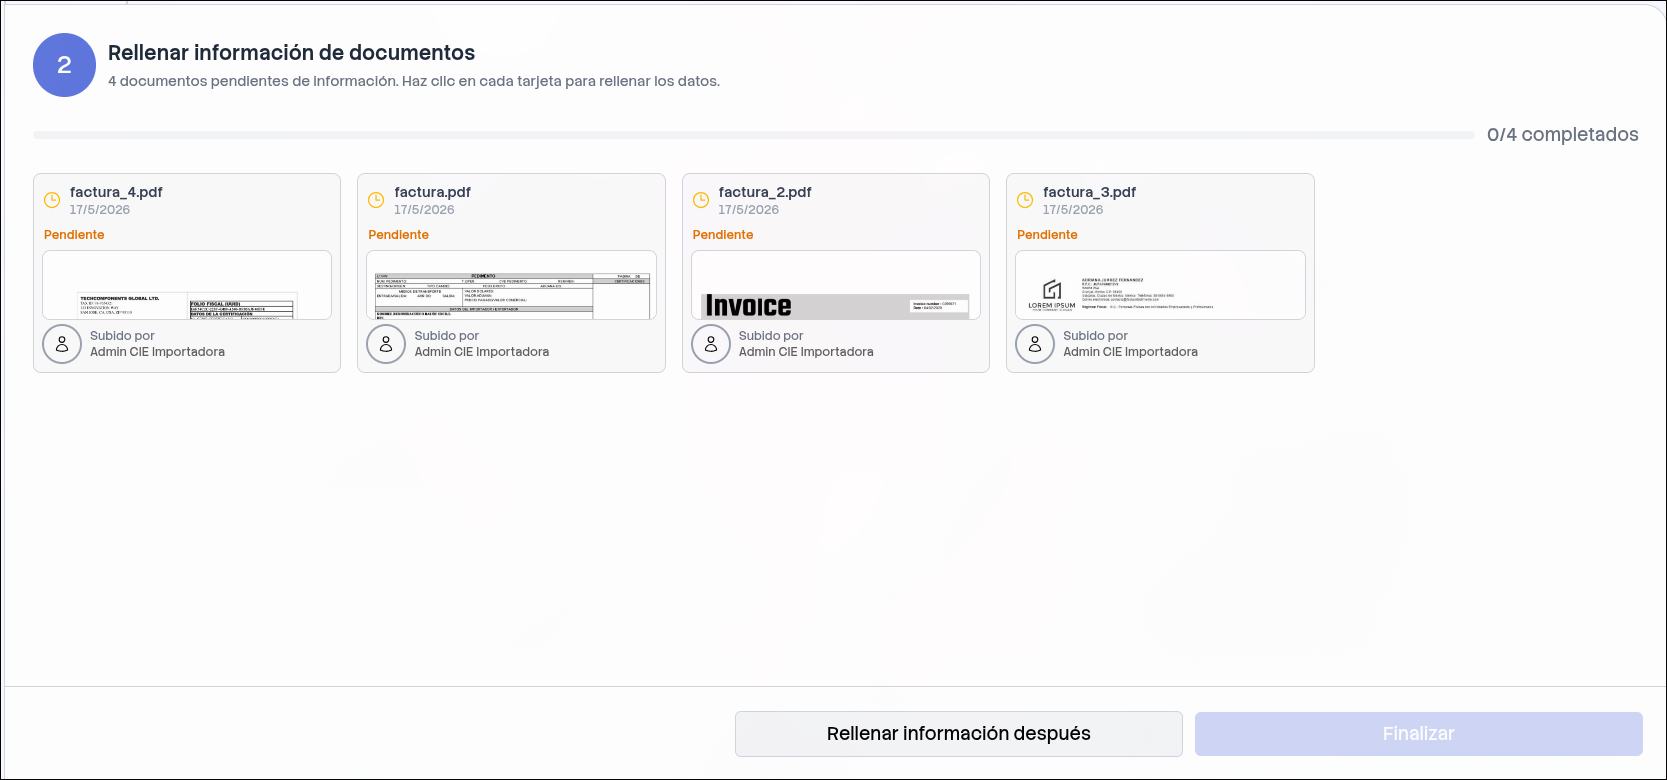Select the factura_3.pdf file name
The width and height of the screenshot is (1667, 780).
(x=1089, y=192)
